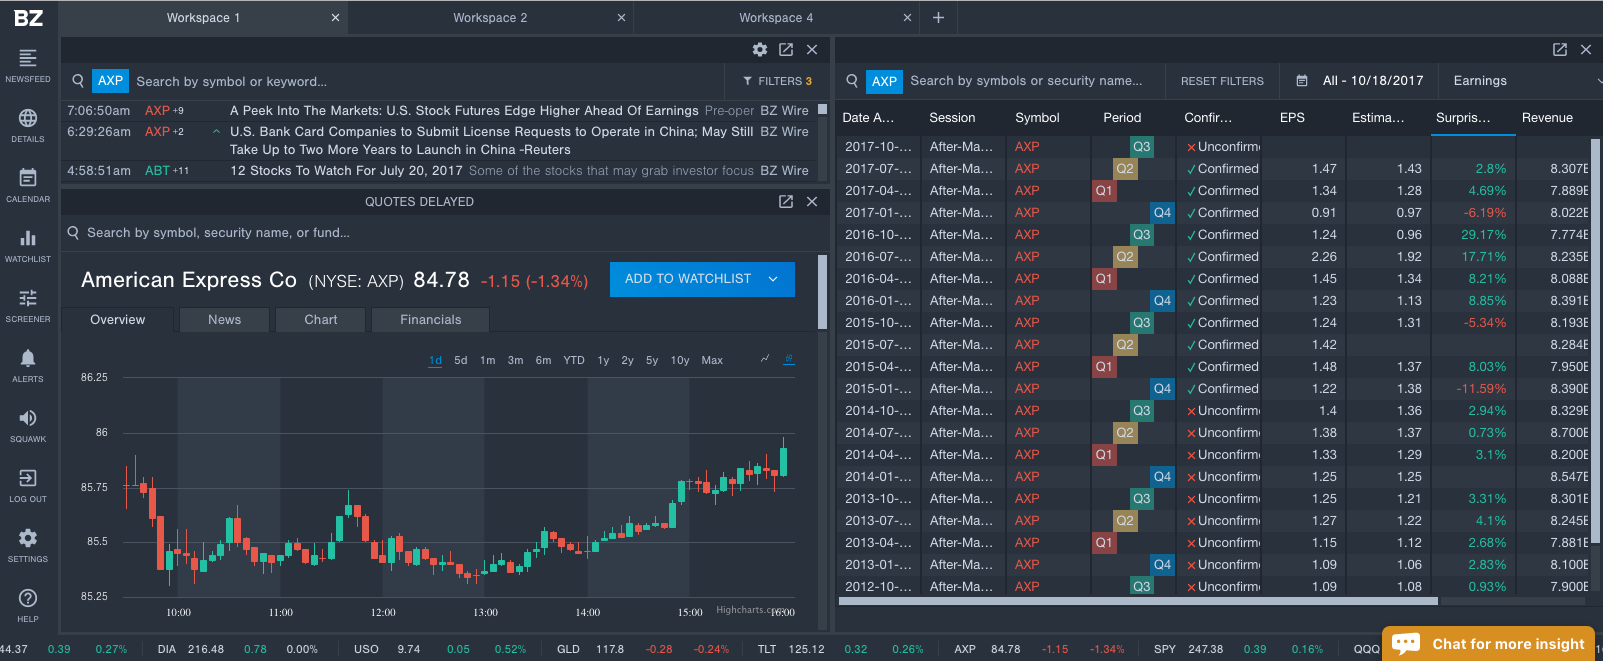Select the 1y chart range
Image resolution: width=1603 pixels, height=661 pixels.
tap(604, 360)
